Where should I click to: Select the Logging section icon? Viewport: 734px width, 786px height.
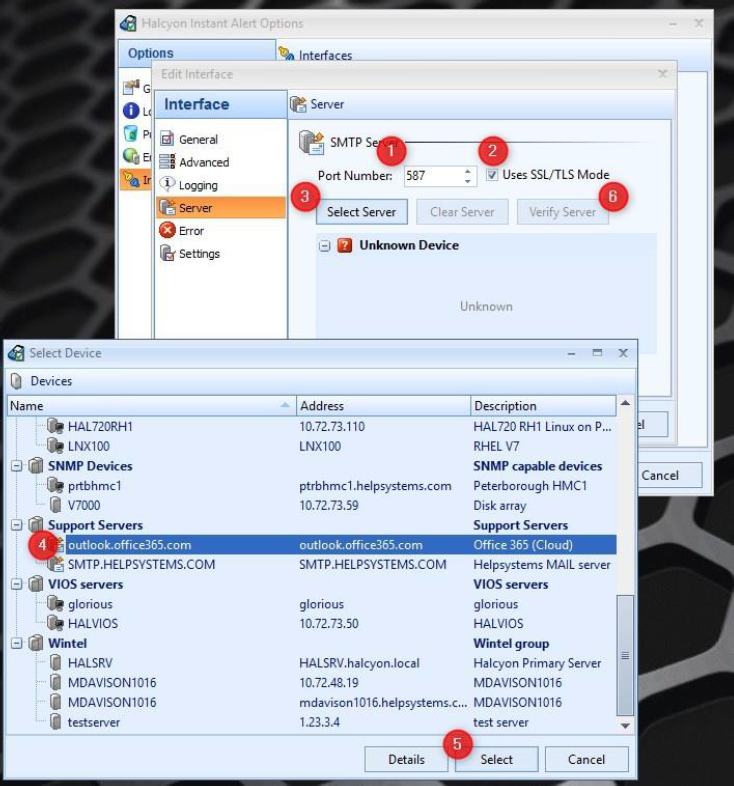tap(167, 185)
